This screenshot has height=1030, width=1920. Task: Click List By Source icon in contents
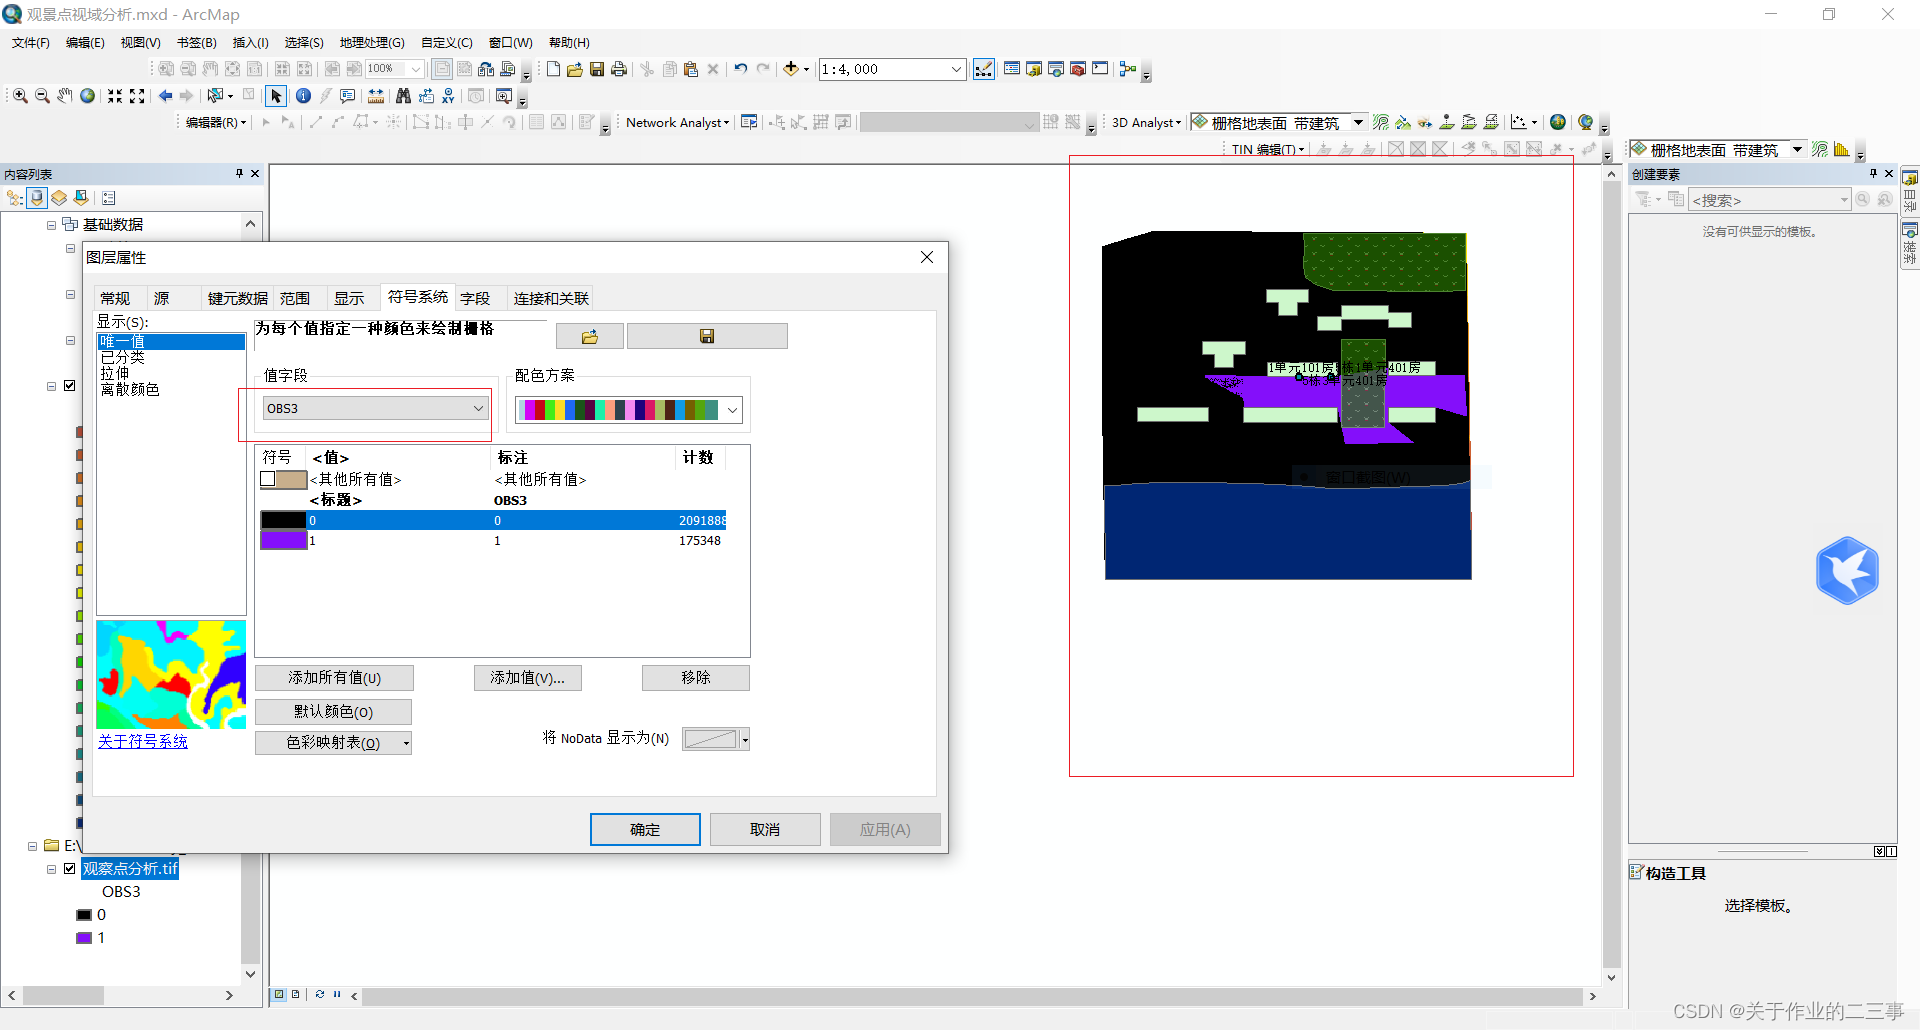[x=37, y=198]
